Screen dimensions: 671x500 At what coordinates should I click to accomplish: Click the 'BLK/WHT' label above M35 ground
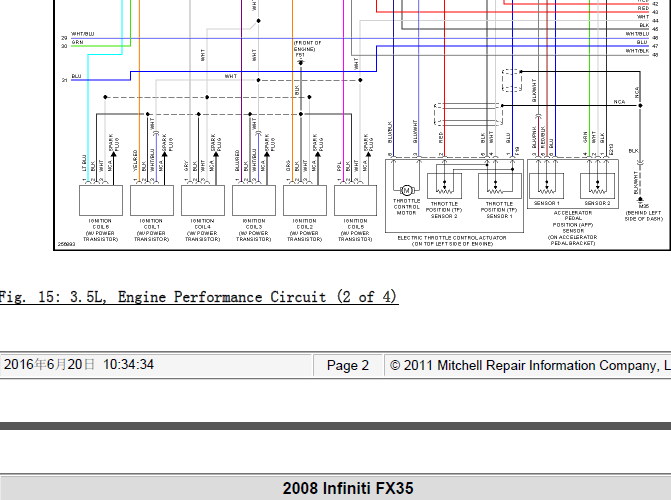636,182
